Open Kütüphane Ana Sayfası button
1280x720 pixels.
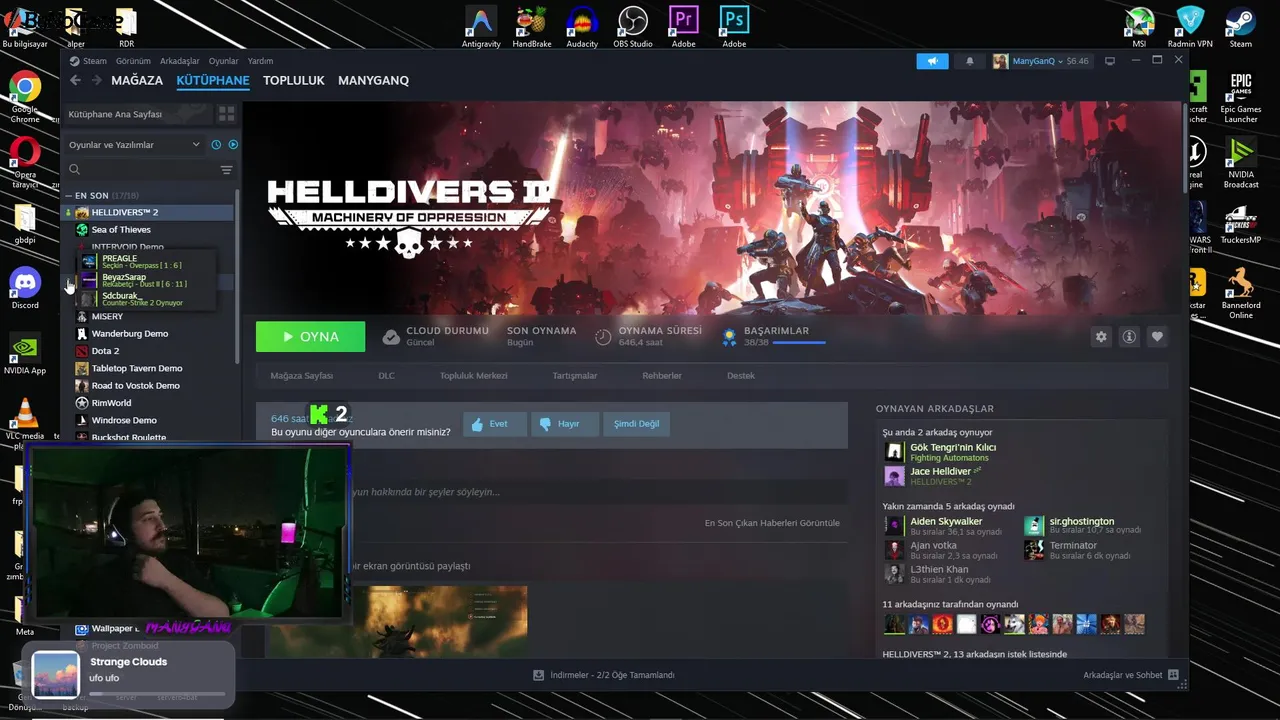pos(138,114)
